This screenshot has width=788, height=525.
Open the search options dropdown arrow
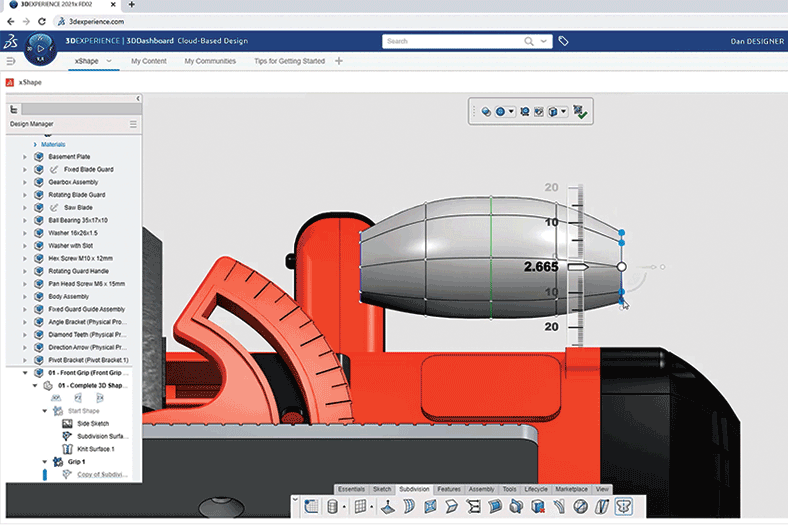click(x=544, y=41)
